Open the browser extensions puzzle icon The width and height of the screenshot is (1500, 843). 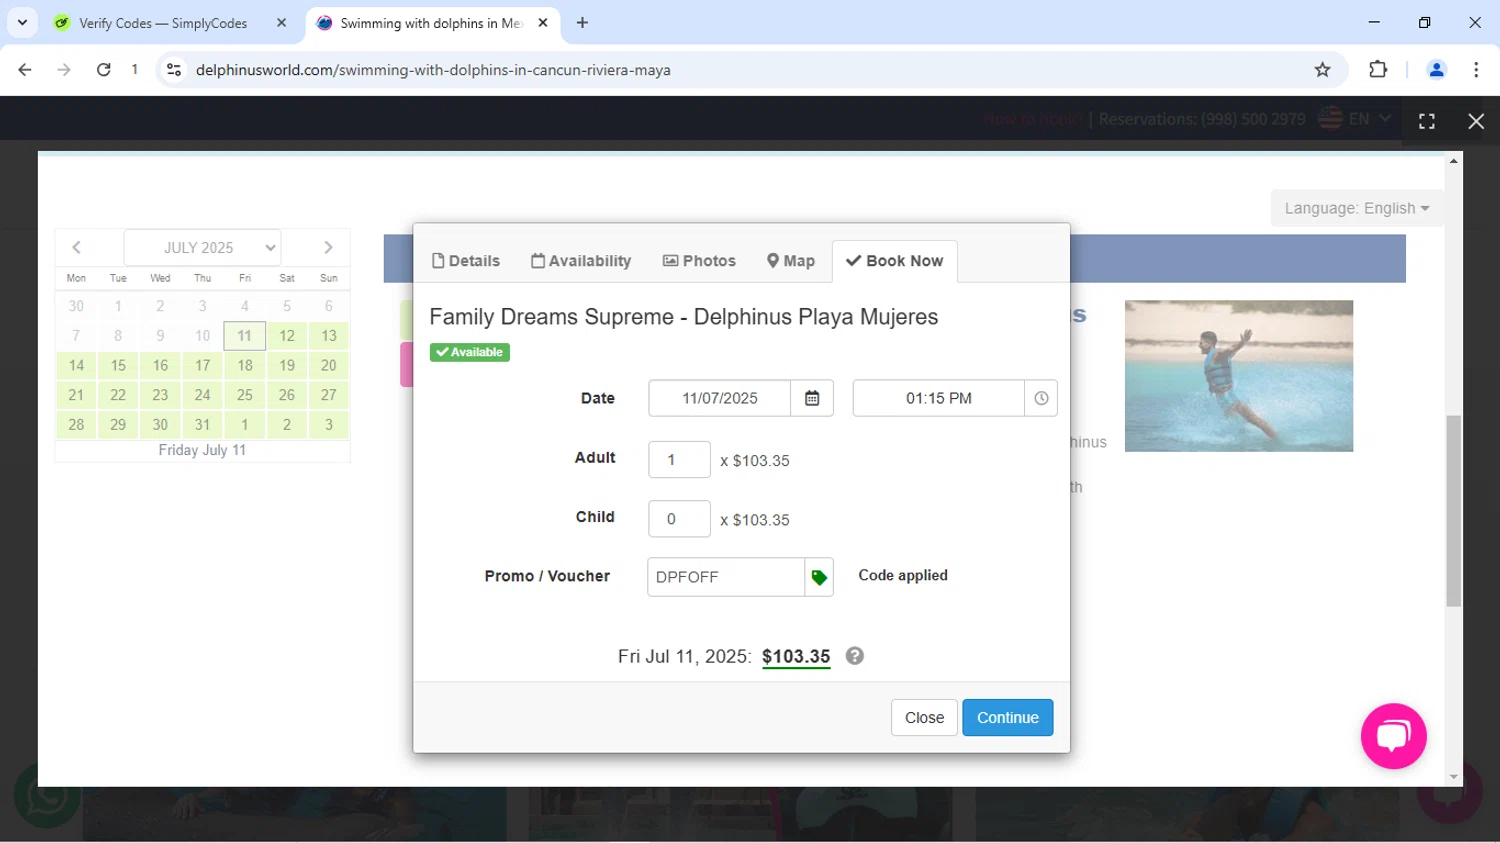[1378, 70]
